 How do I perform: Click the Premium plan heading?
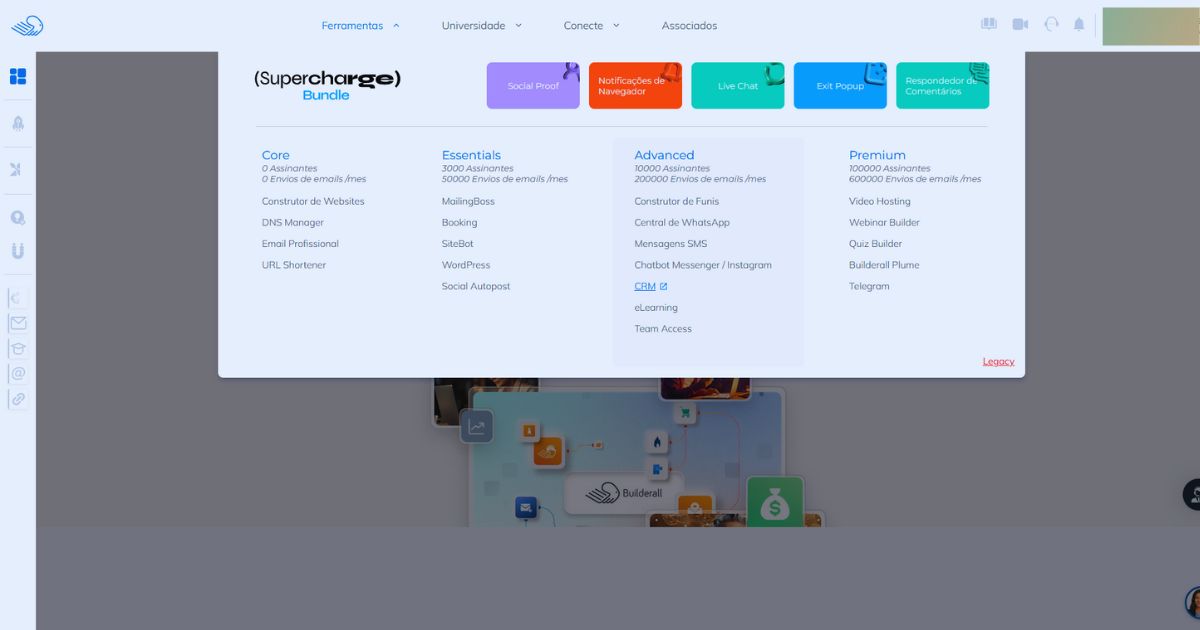pos(877,155)
